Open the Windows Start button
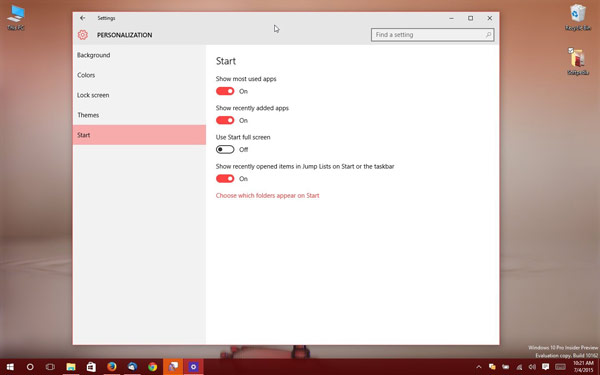The width and height of the screenshot is (600, 375). (x=10, y=367)
